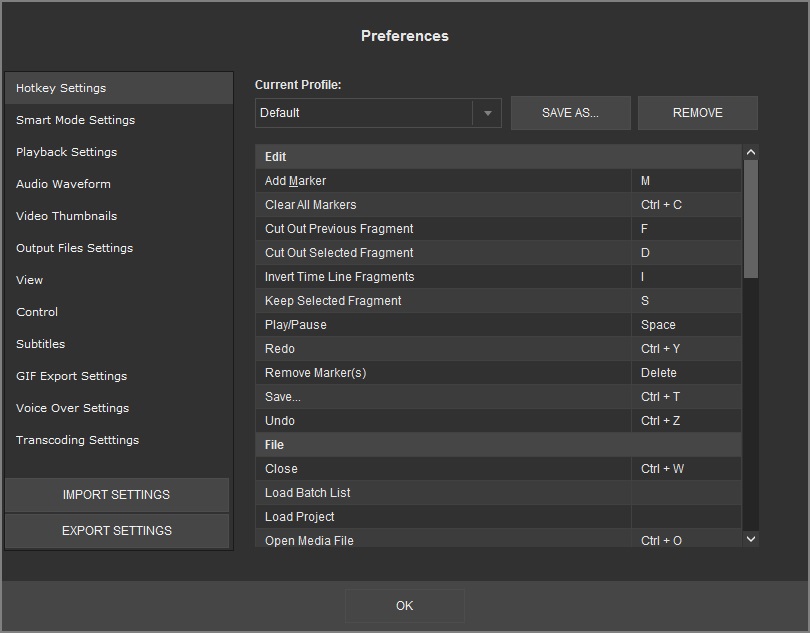This screenshot has height=633, width=810.
Task: Open Voice Over Settings section
Action: pos(72,408)
